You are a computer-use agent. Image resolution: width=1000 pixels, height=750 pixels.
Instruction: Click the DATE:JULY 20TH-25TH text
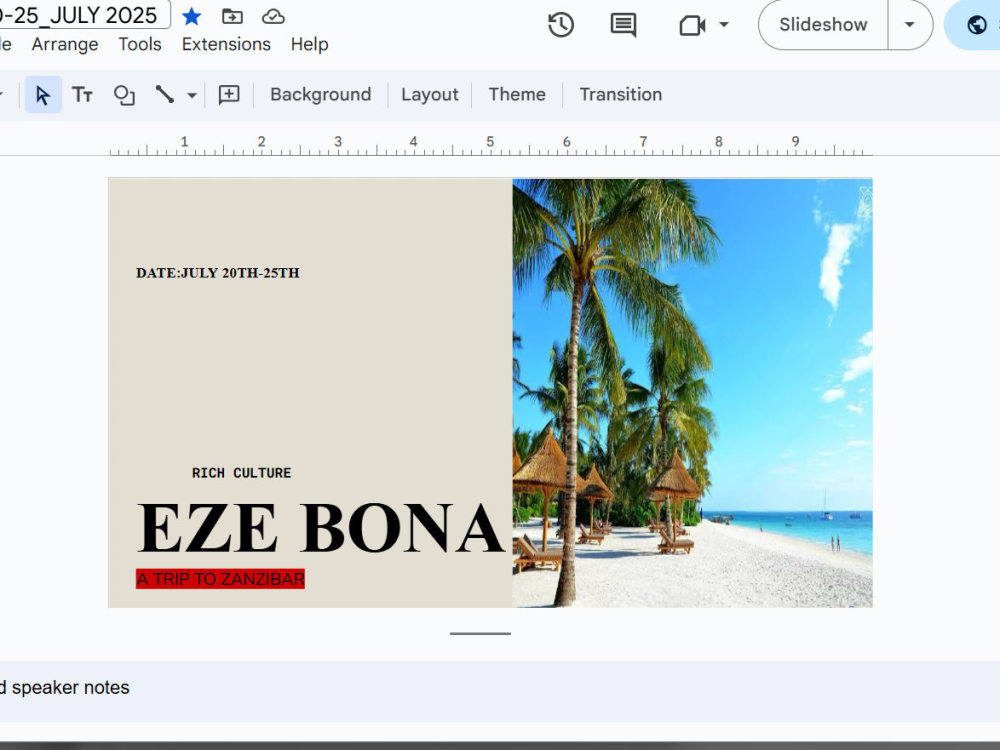[217, 273]
